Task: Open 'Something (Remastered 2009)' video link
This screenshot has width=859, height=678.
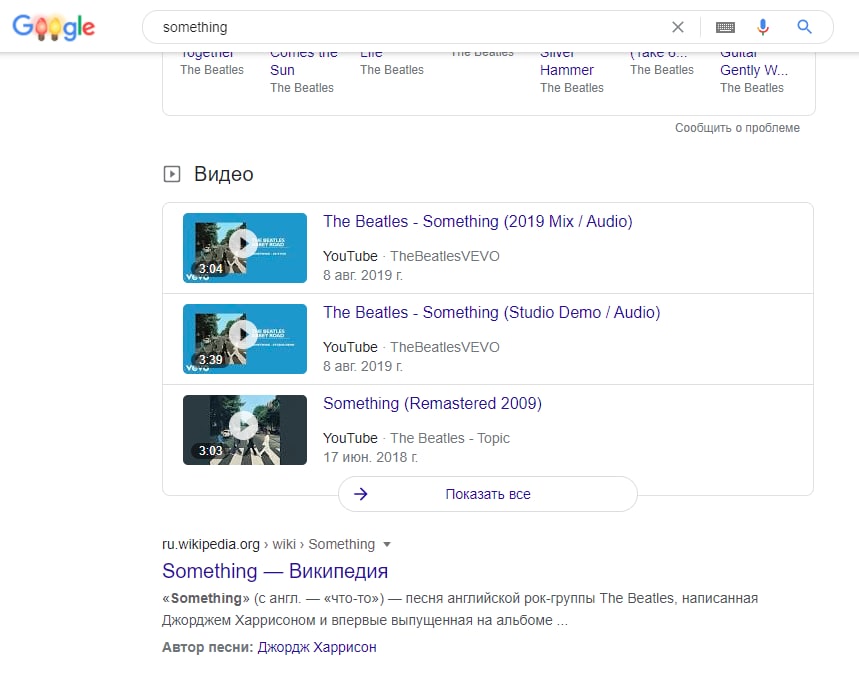Action: pyautogui.click(x=432, y=403)
